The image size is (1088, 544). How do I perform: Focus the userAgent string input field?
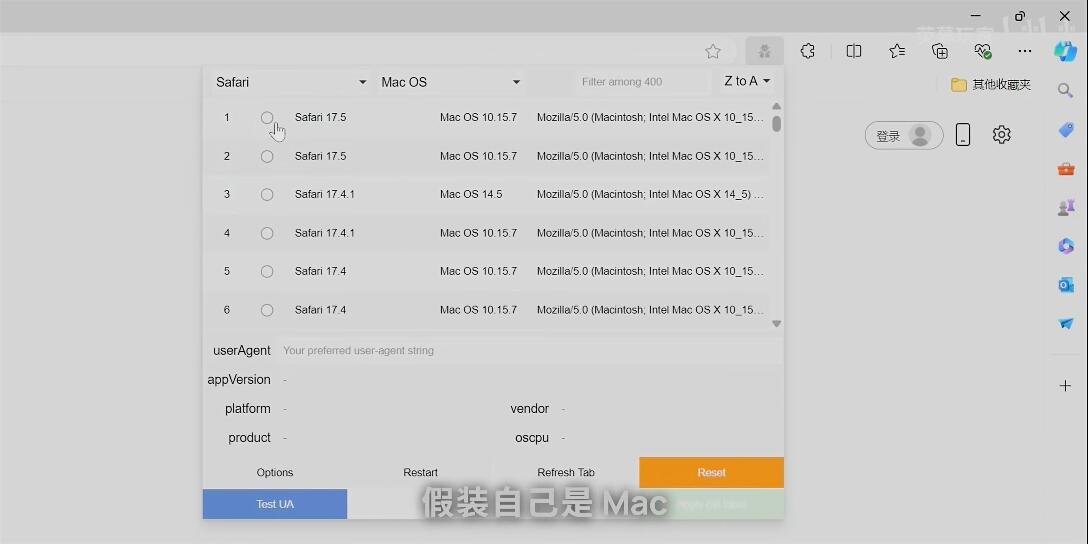pyautogui.click(x=530, y=350)
